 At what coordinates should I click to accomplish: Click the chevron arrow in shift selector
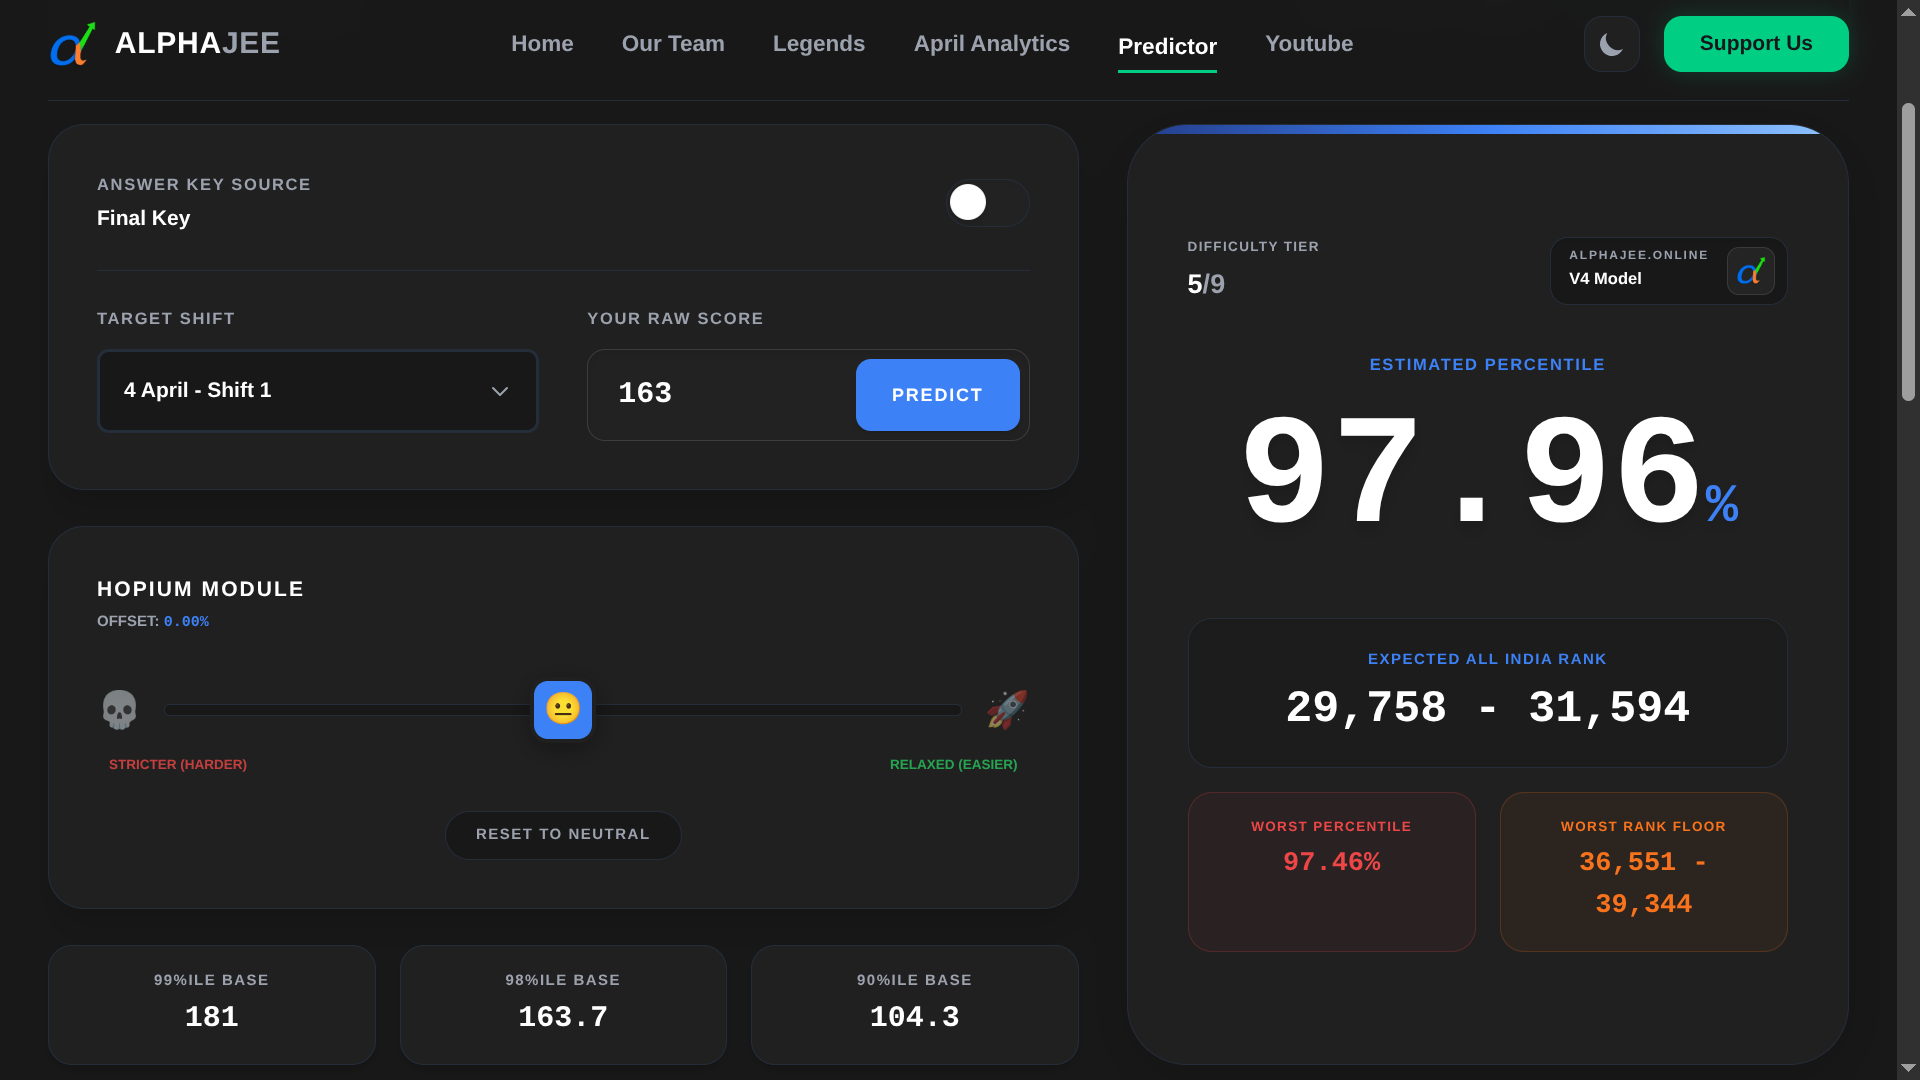tap(500, 391)
